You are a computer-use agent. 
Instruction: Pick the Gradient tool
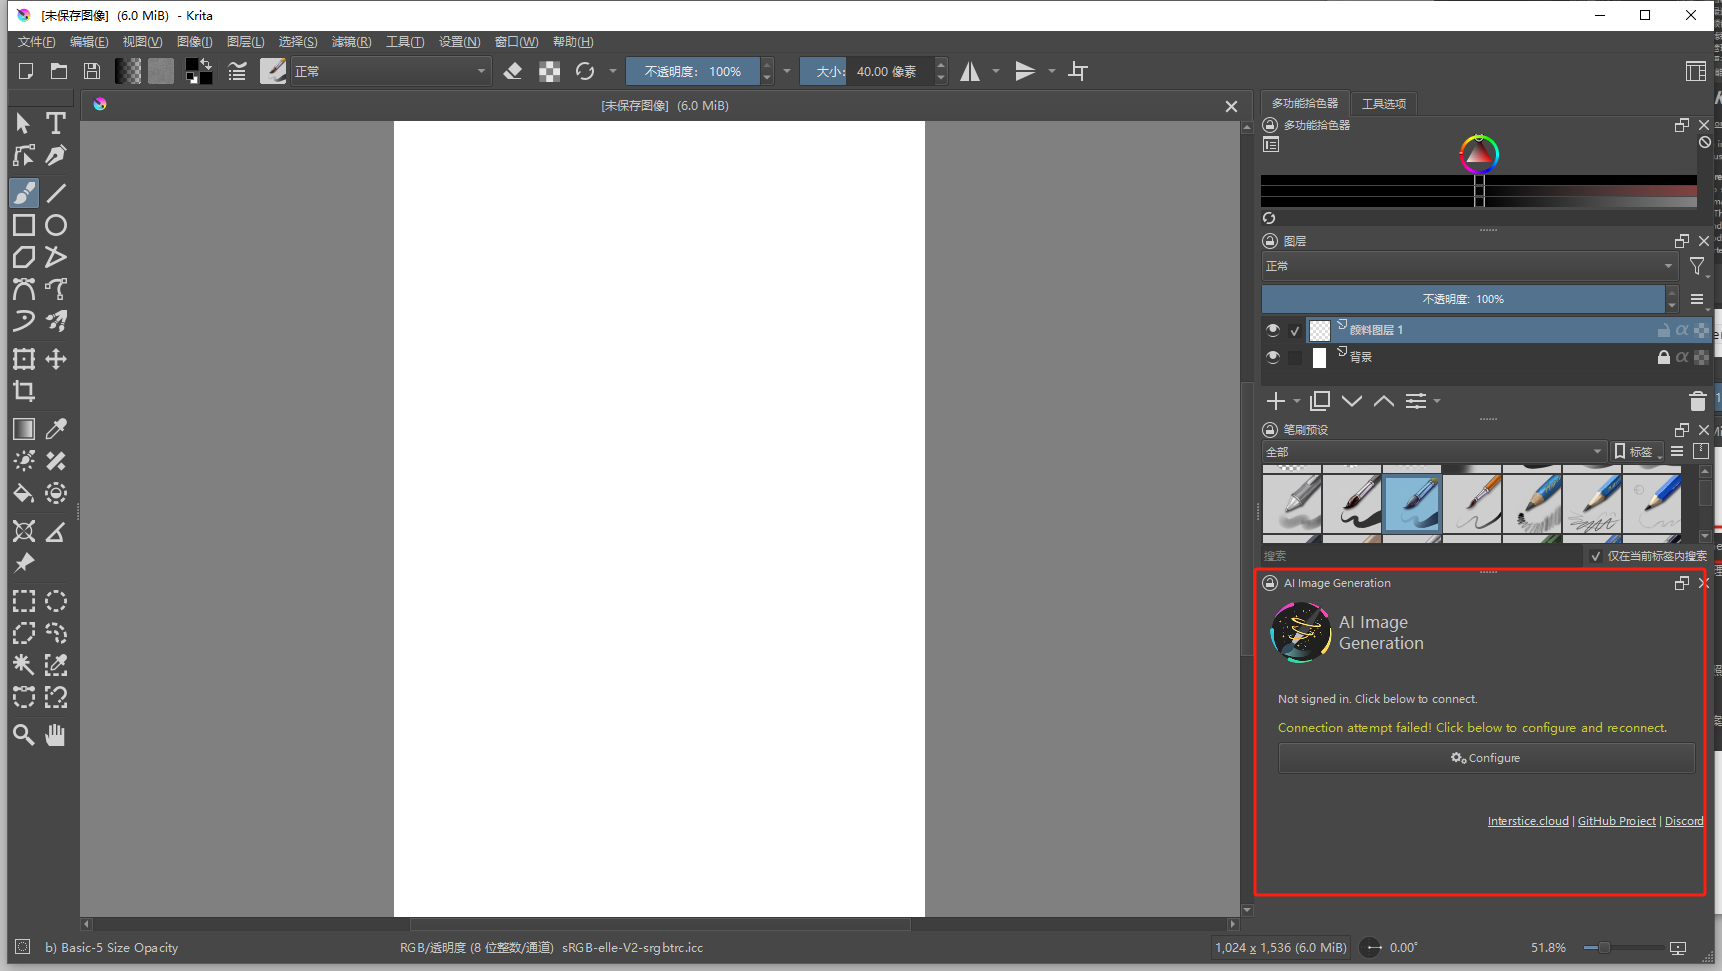24,429
